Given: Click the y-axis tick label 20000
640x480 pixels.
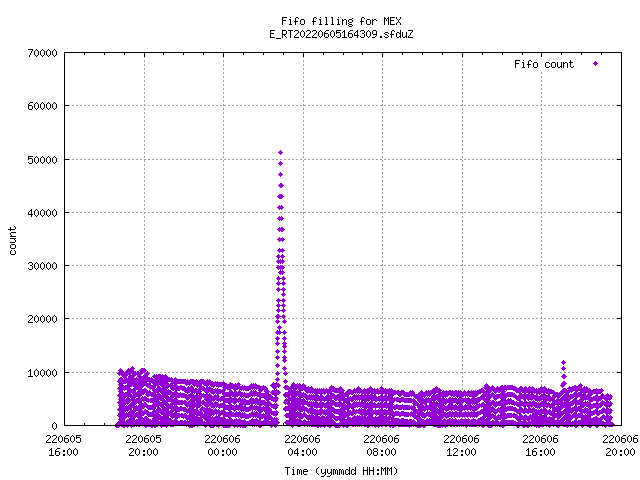Looking at the screenshot, I should click(x=42, y=319).
